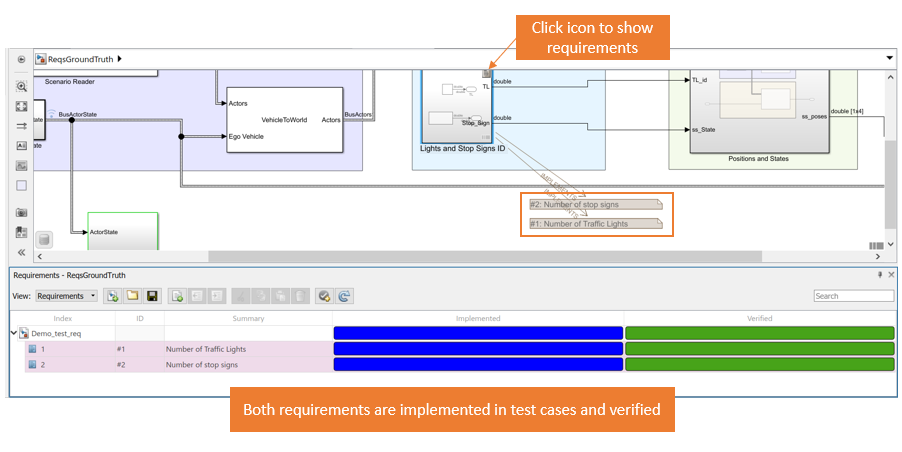Click the Fit to View icon
The height and width of the screenshot is (452, 902).
(21, 106)
